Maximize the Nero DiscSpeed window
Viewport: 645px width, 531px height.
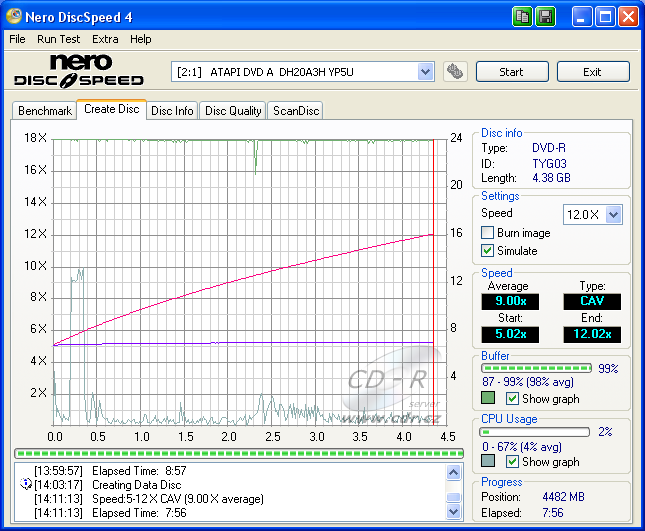(x=605, y=17)
